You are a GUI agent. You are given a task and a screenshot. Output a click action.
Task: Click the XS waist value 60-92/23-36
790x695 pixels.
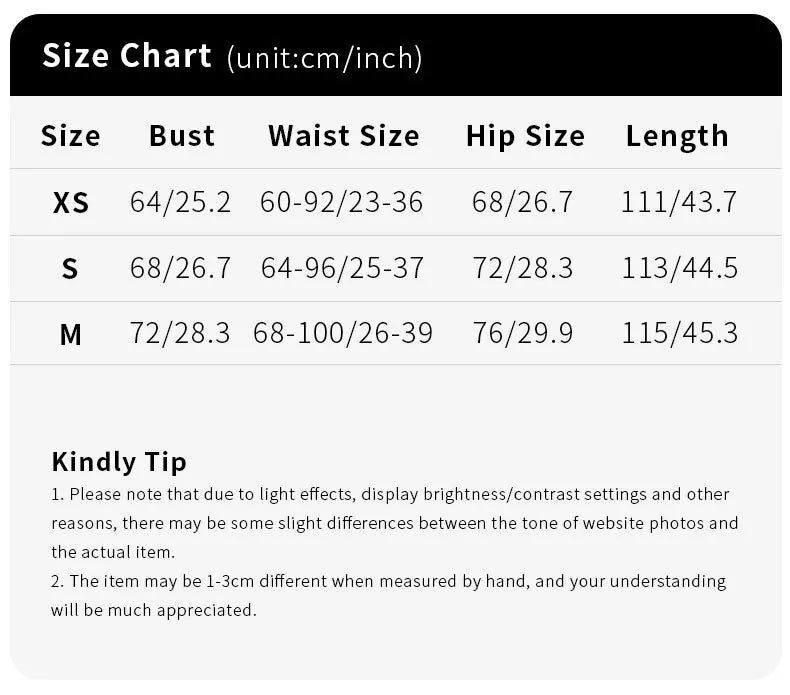[342, 202]
